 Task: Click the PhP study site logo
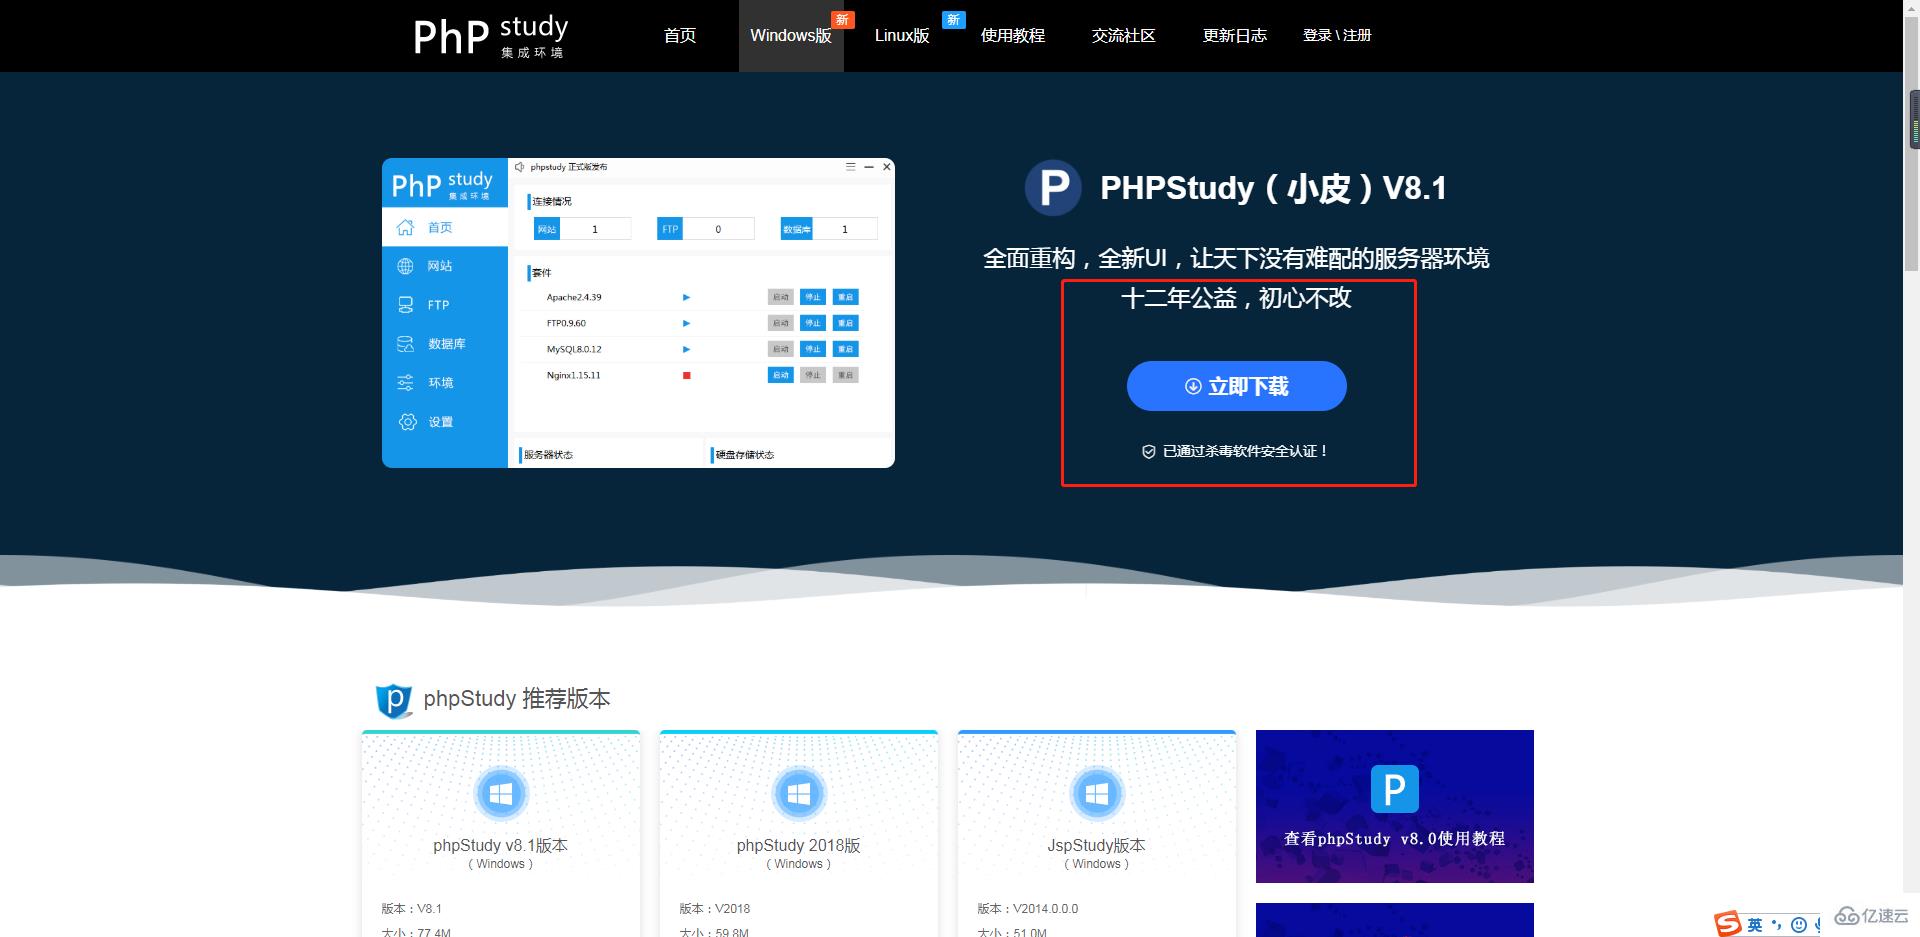[490, 36]
